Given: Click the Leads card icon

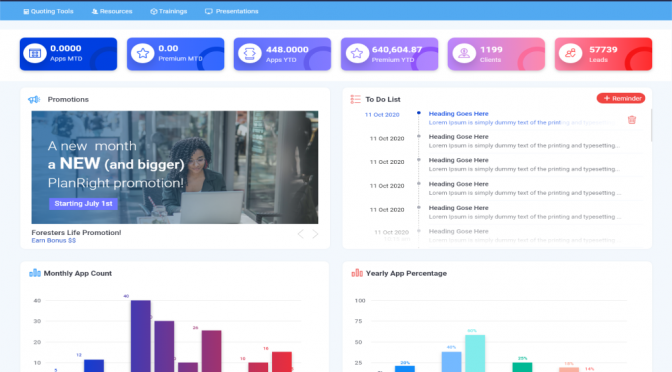Looking at the screenshot, I should 570,54.
